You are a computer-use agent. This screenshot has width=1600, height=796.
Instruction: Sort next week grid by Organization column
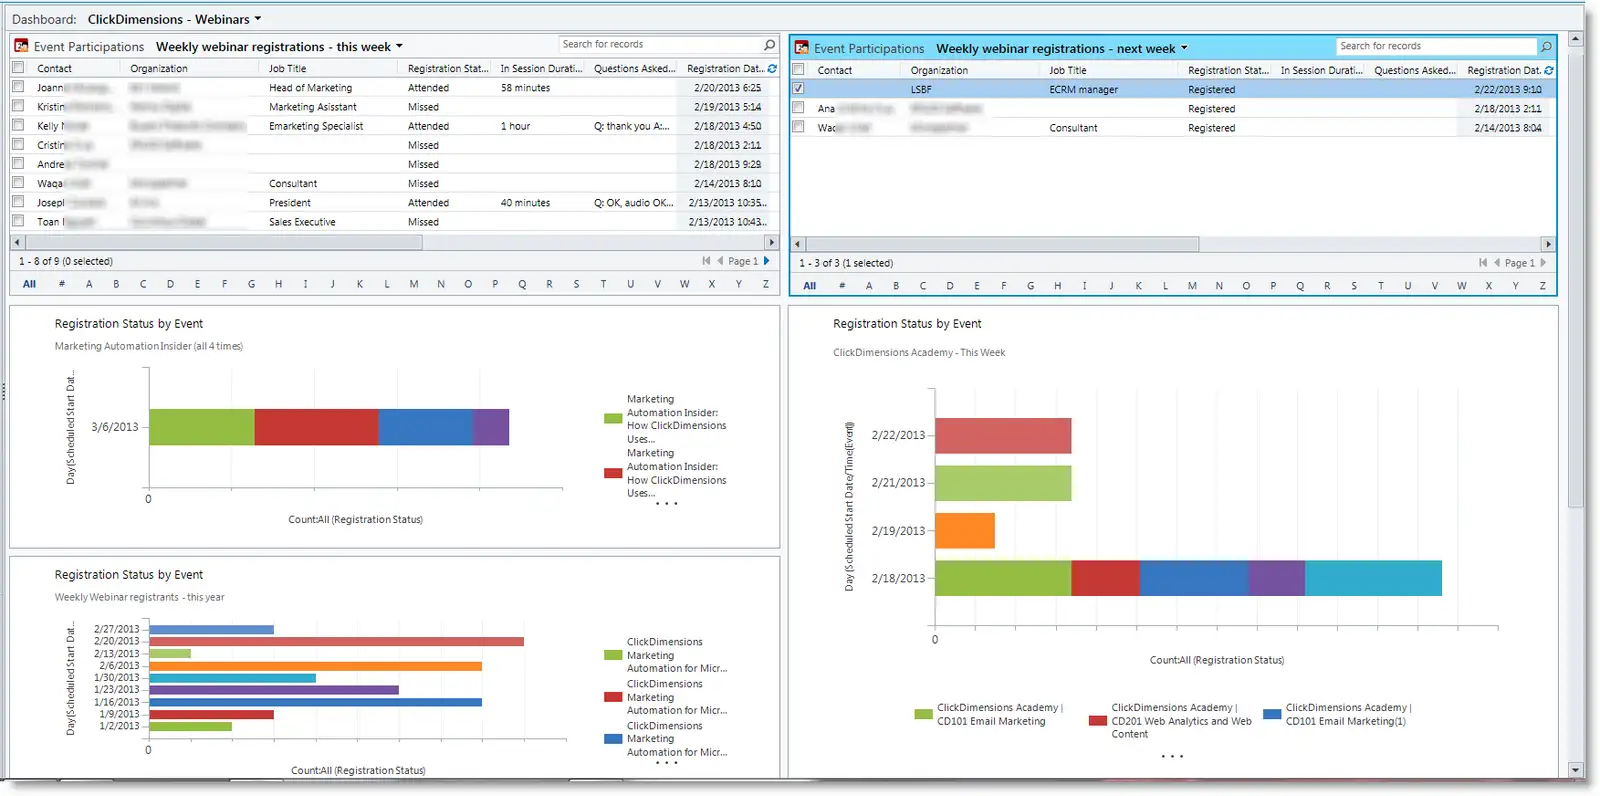tap(939, 71)
